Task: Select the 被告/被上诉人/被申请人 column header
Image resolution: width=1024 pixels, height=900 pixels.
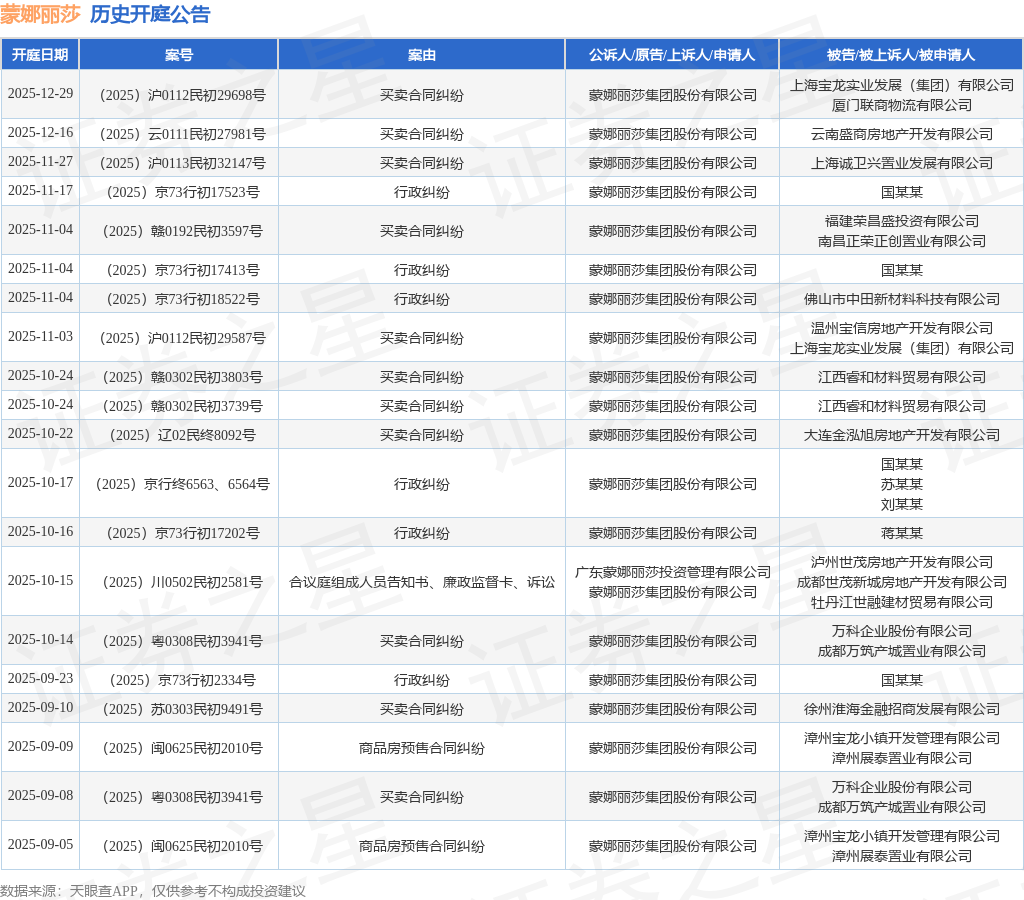Action: pos(901,55)
